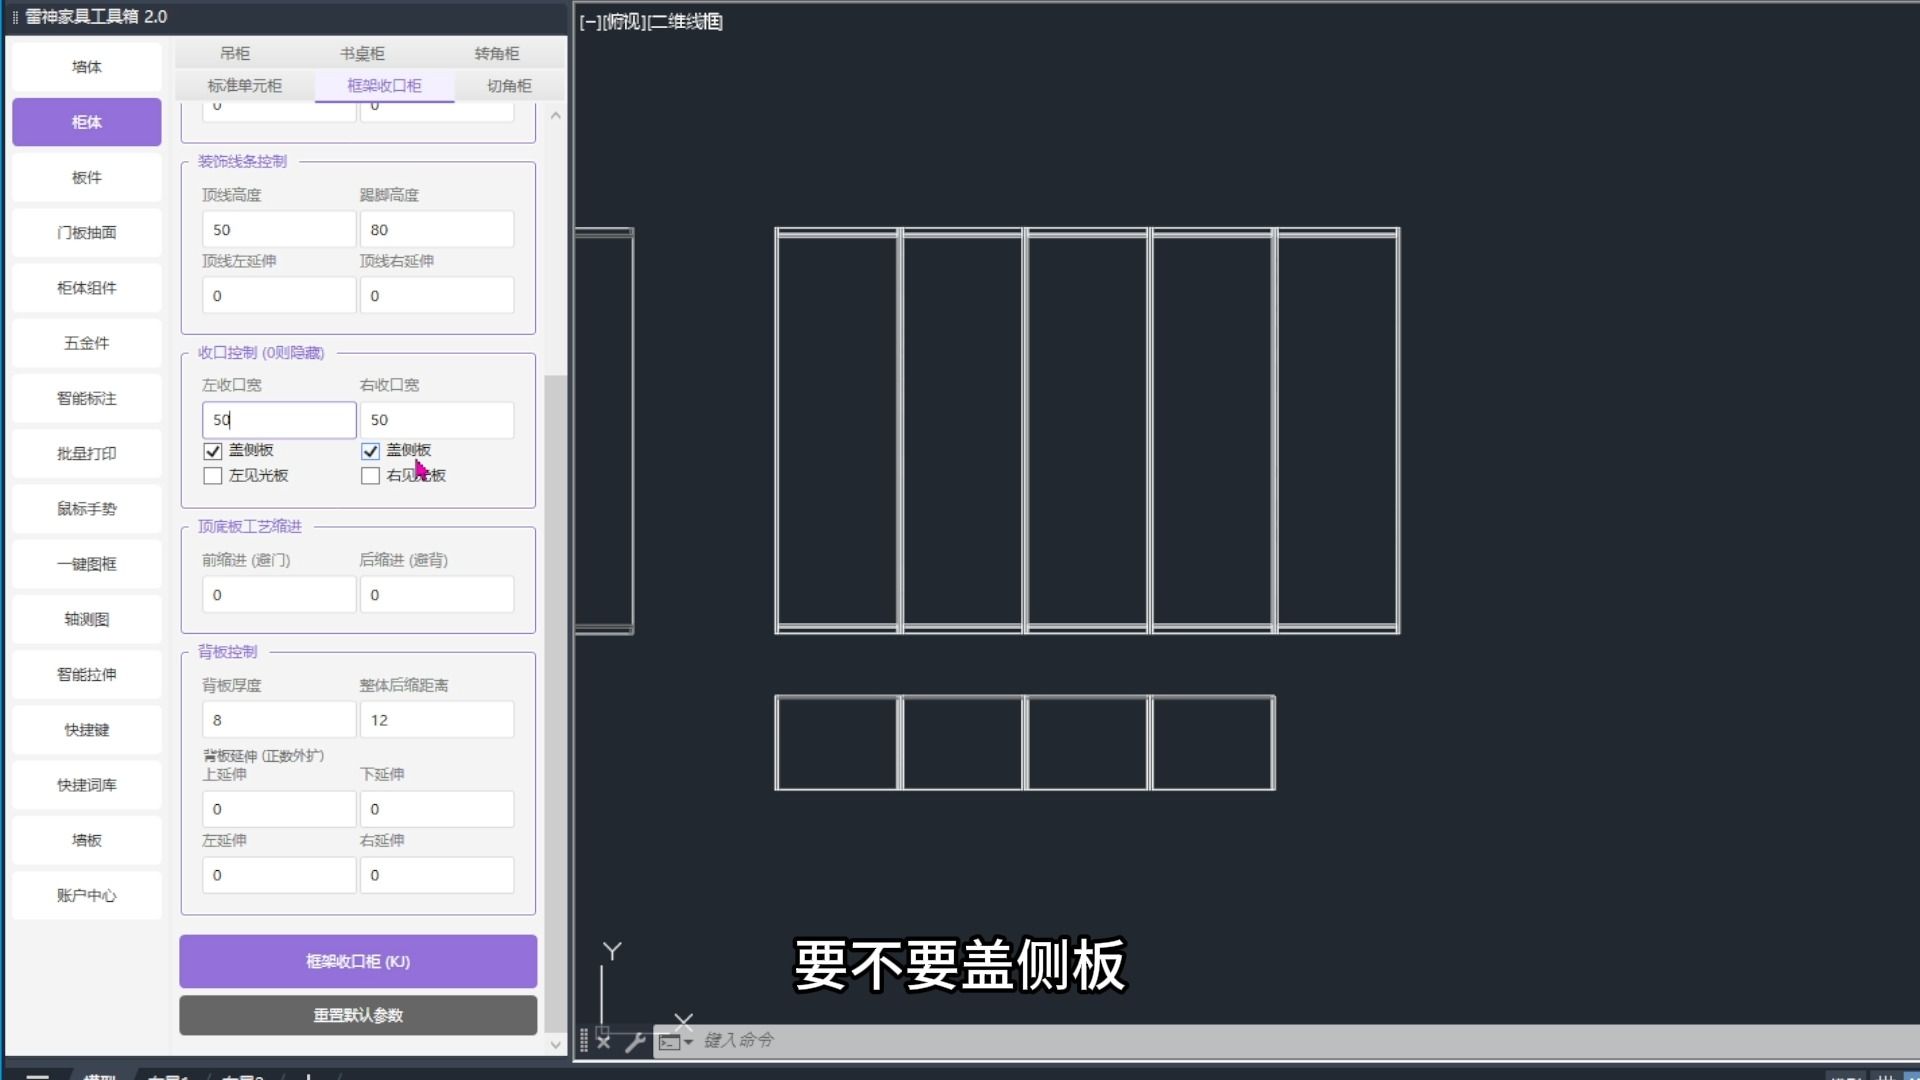Switch to the 书桌柜 tab
The height and width of the screenshot is (1080, 1920).
coord(362,54)
